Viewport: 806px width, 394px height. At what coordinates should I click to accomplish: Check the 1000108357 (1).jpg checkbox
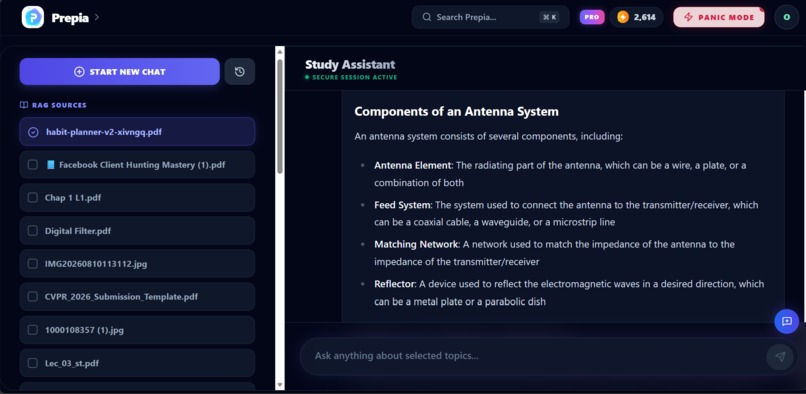(x=33, y=330)
